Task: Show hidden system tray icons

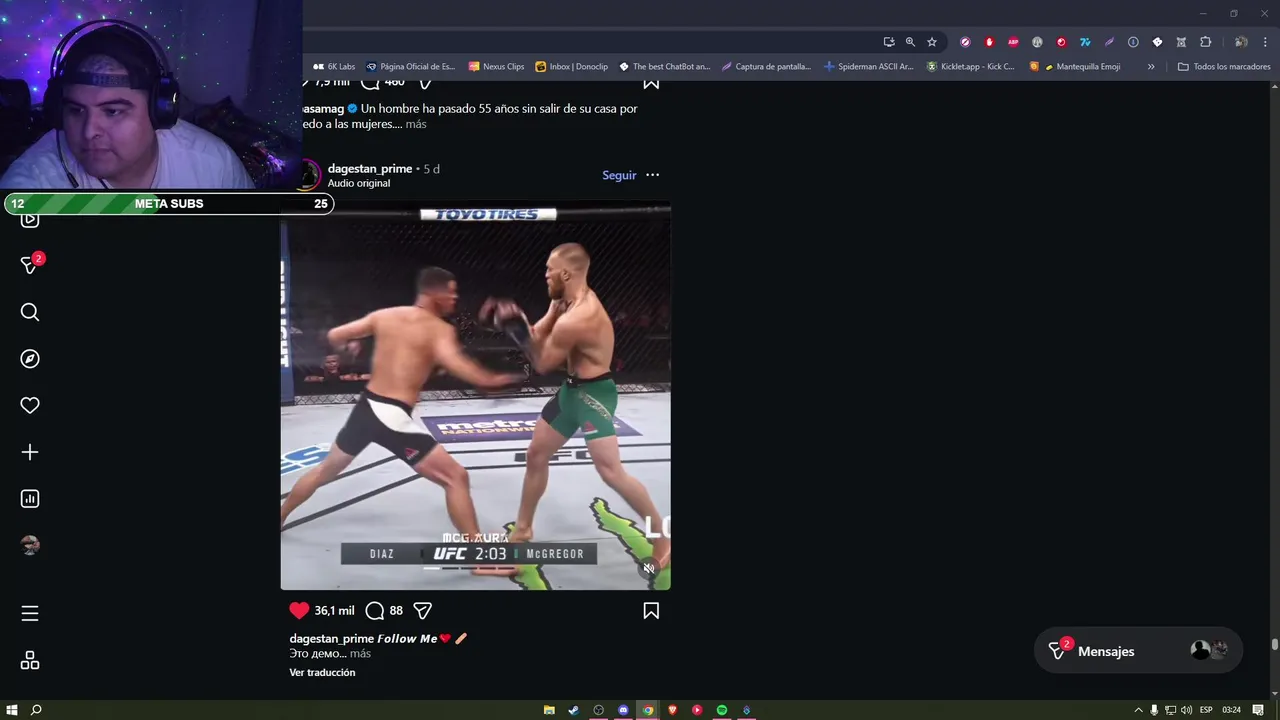Action: point(1138,710)
